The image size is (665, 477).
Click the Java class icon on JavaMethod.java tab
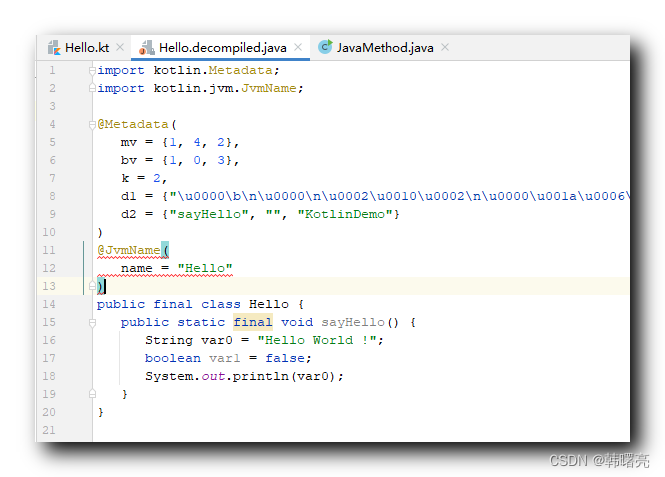(x=326, y=47)
